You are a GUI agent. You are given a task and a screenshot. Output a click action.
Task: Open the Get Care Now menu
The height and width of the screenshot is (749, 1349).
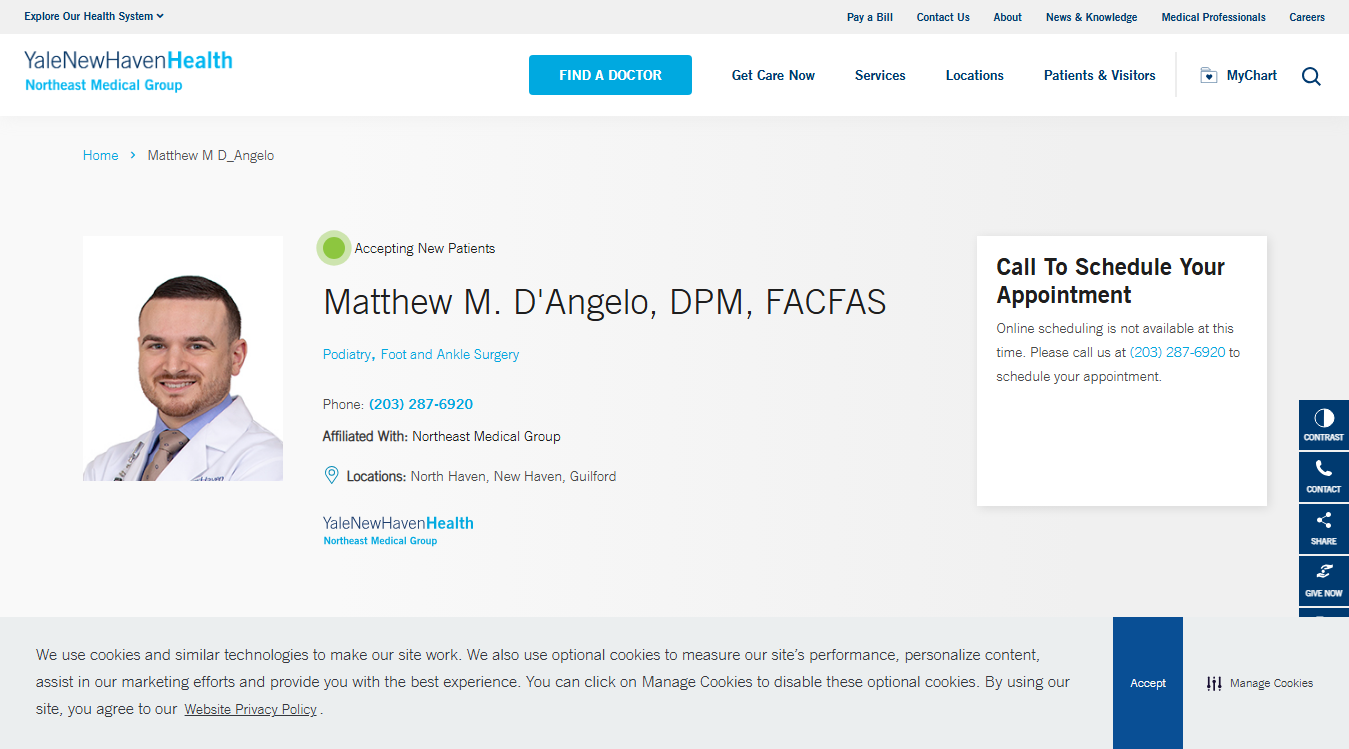click(773, 75)
